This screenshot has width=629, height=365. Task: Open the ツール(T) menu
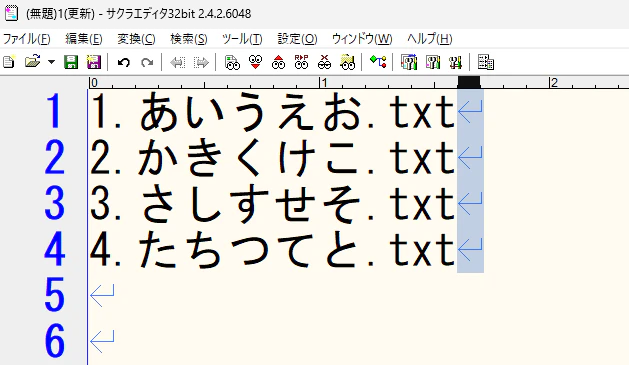[242, 39]
